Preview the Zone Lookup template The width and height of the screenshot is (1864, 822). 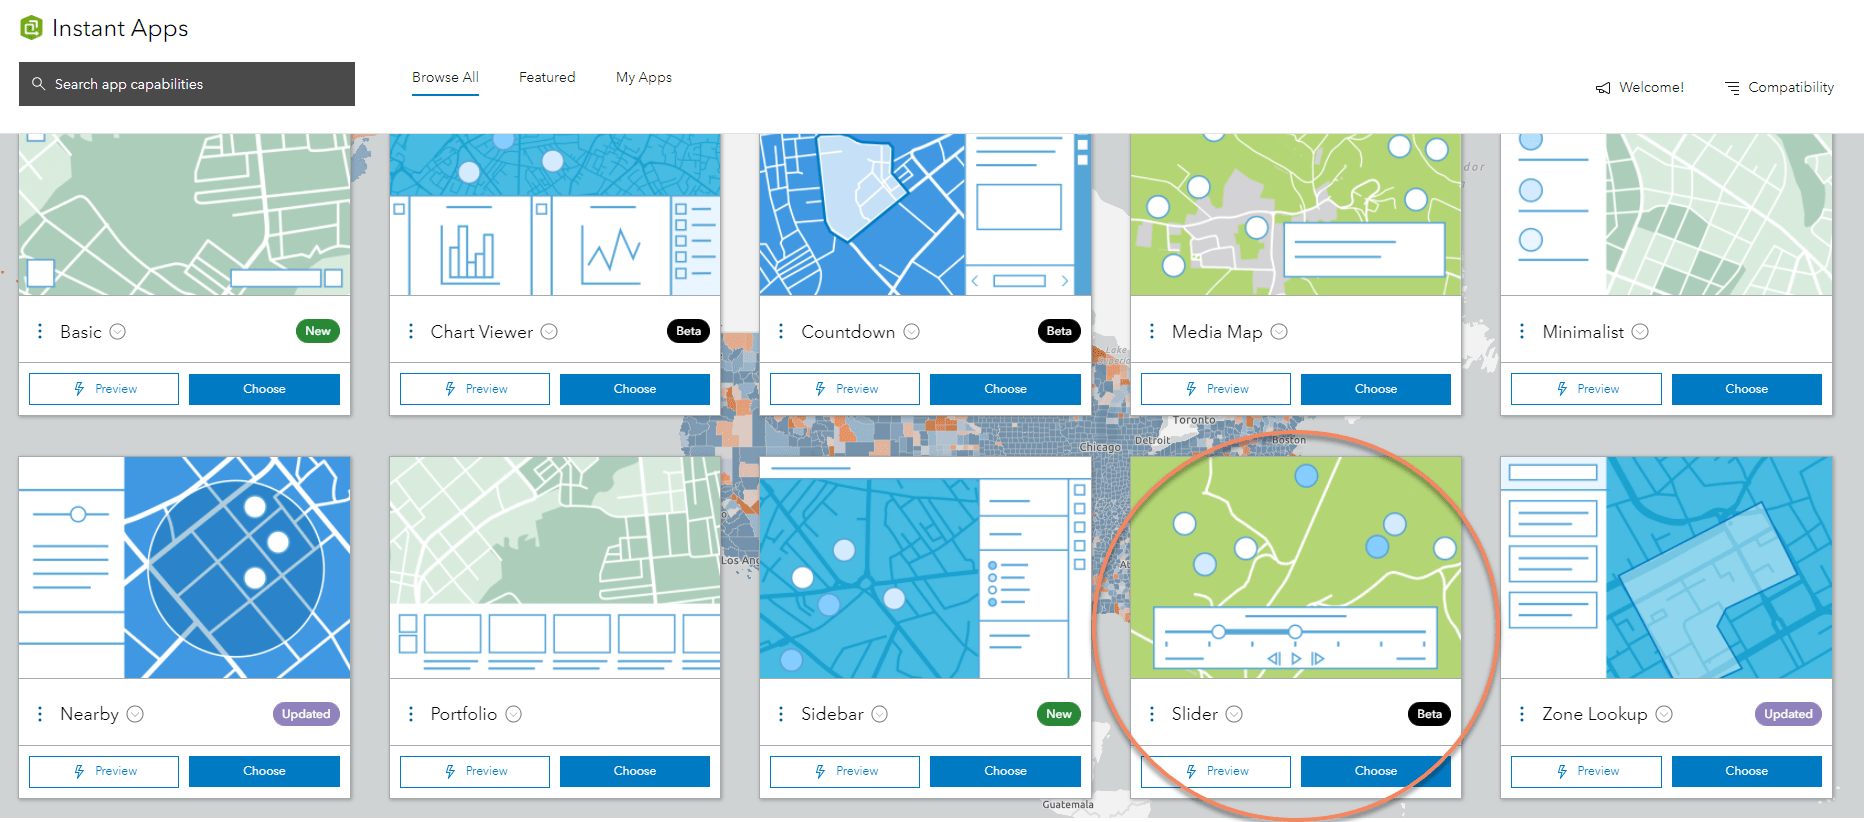point(1586,771)
